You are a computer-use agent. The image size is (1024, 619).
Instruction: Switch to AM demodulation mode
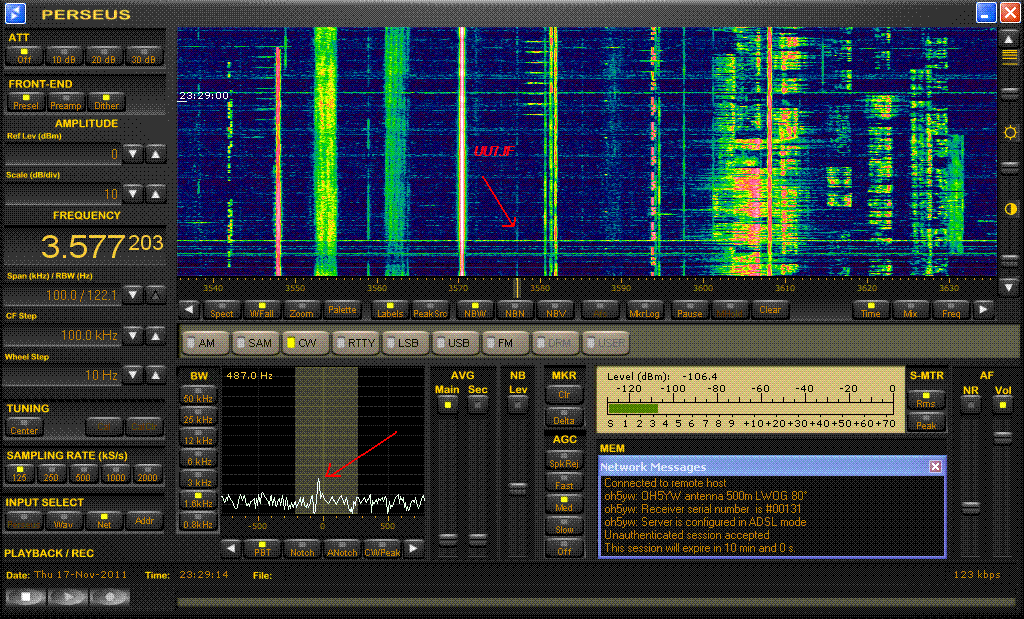pos(203,342)
